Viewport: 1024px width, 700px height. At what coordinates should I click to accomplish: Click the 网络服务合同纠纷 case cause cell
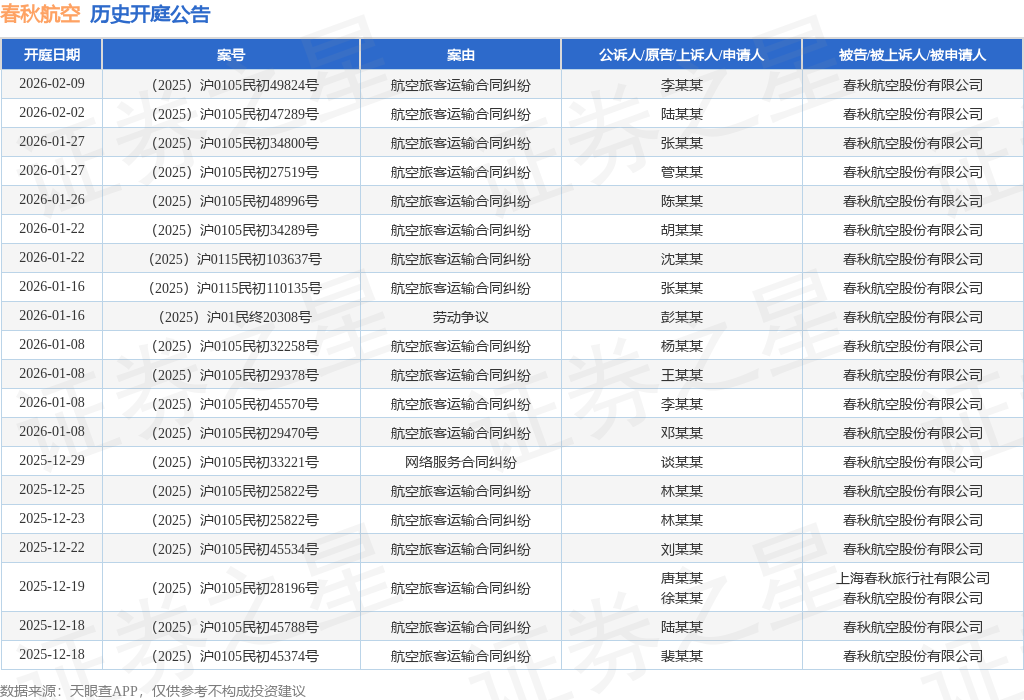(460, 462)
